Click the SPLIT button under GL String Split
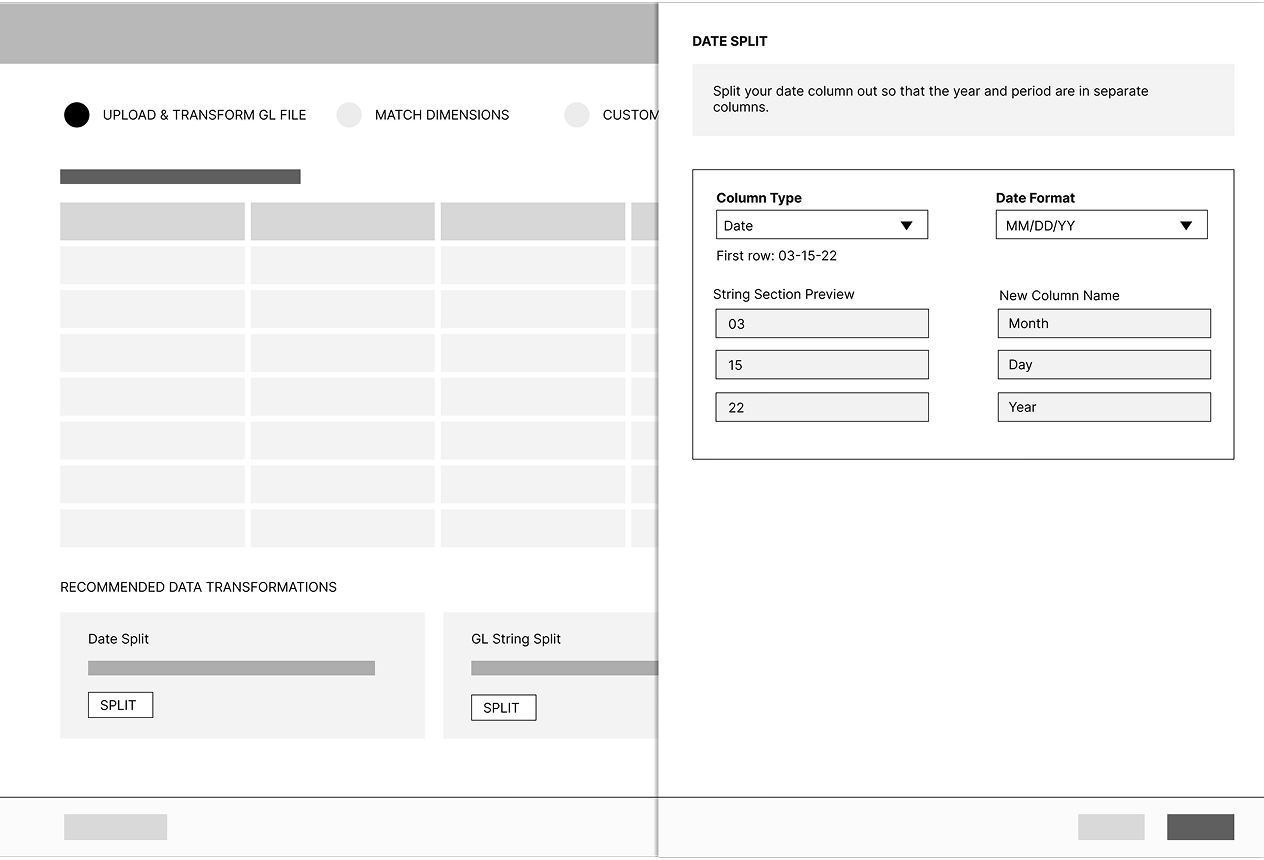The height and width of the screenshot is (860, 1264). coord(503,708)
